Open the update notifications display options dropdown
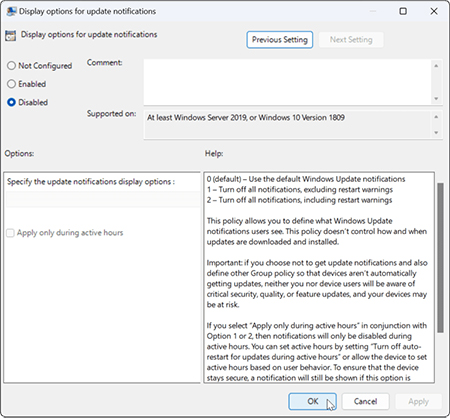The height and width of the screenshot is (420, 450). coord(103,199)
